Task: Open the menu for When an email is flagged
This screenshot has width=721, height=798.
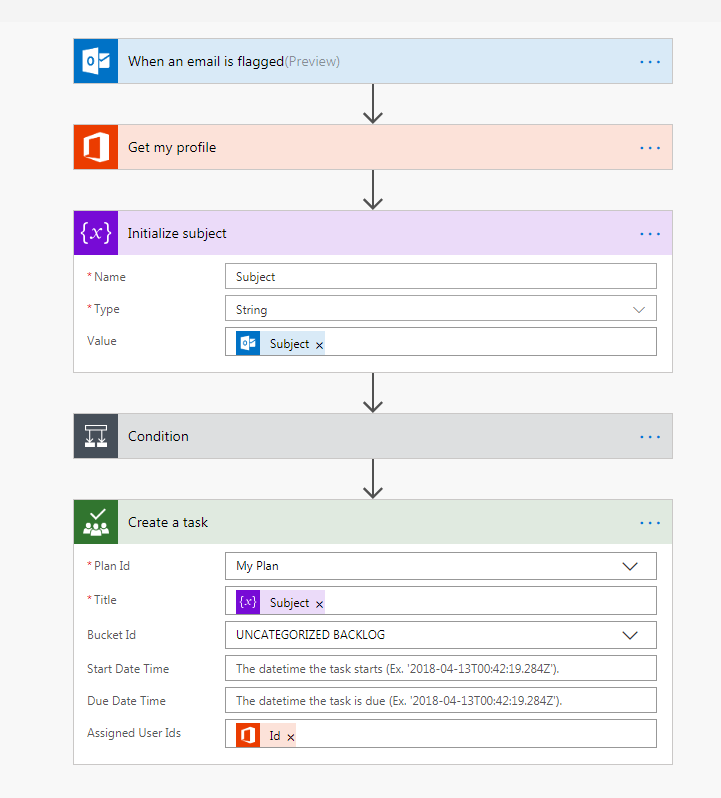Action: tap(650, 62)
